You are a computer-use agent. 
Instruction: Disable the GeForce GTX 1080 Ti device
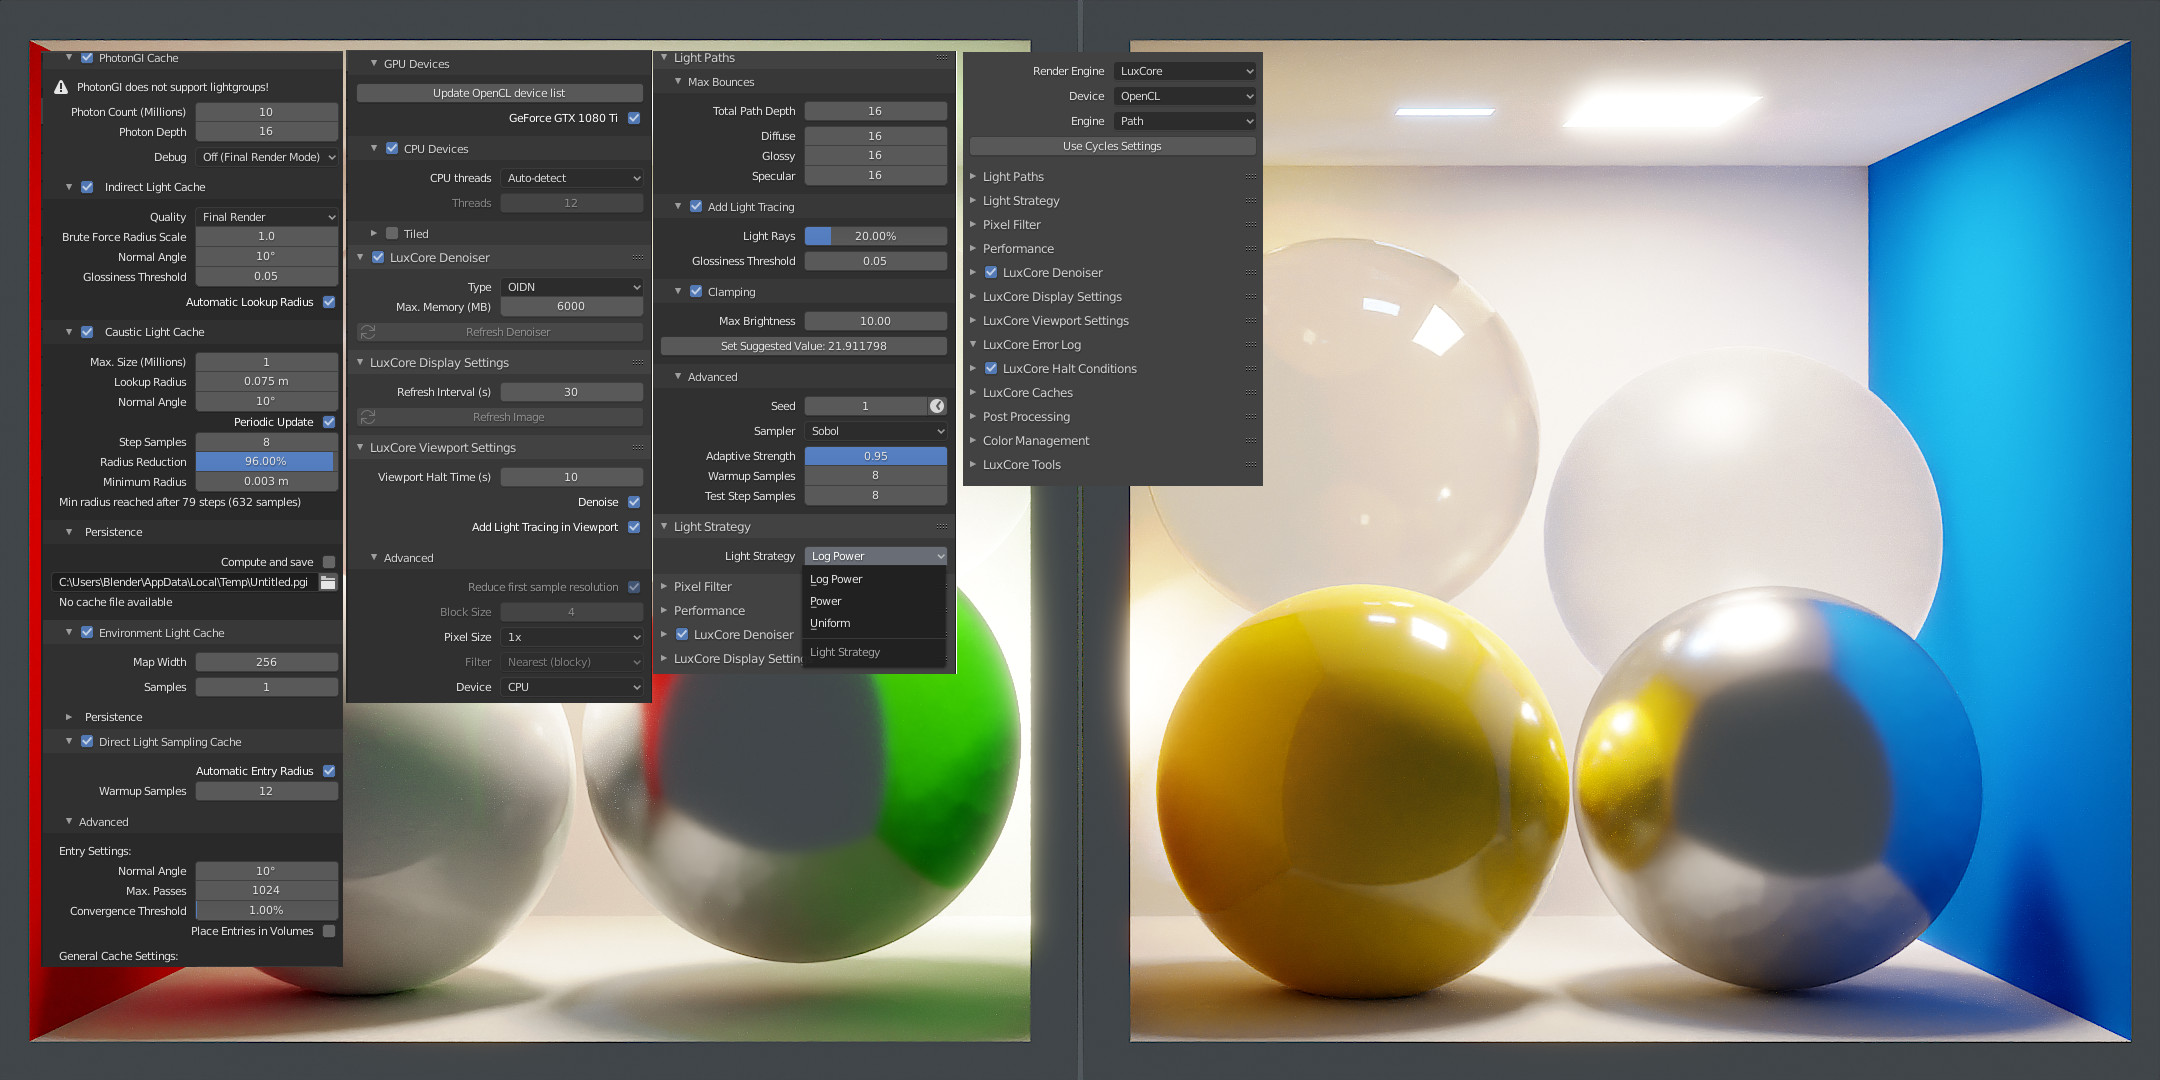point(634,118)
